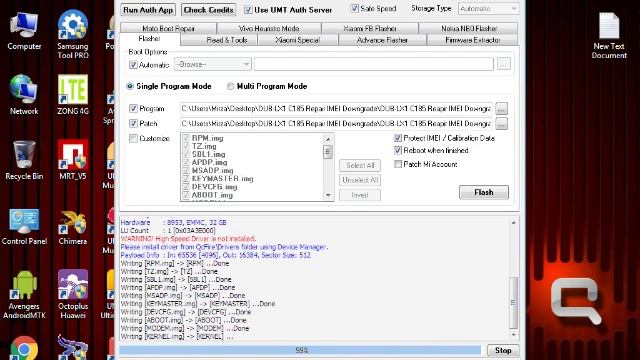The height and width of the screenshot is (360, 640).
Task: Click Program file path field
Action: pos(336,109)
